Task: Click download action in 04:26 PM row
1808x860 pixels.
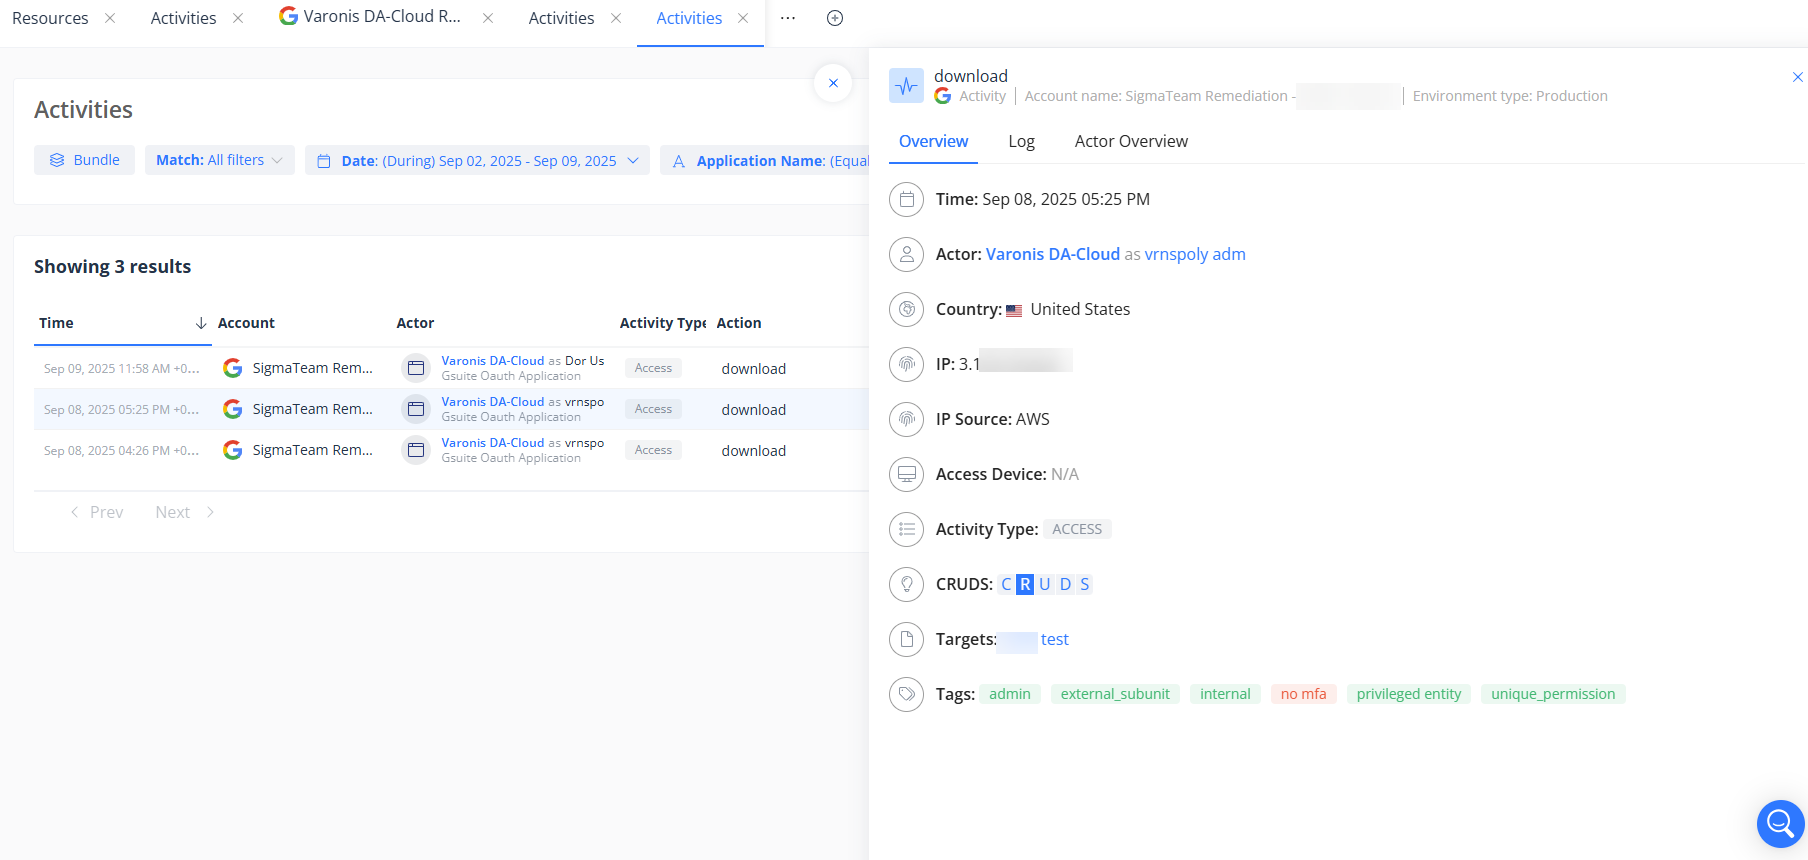Action: coord(754,451)
